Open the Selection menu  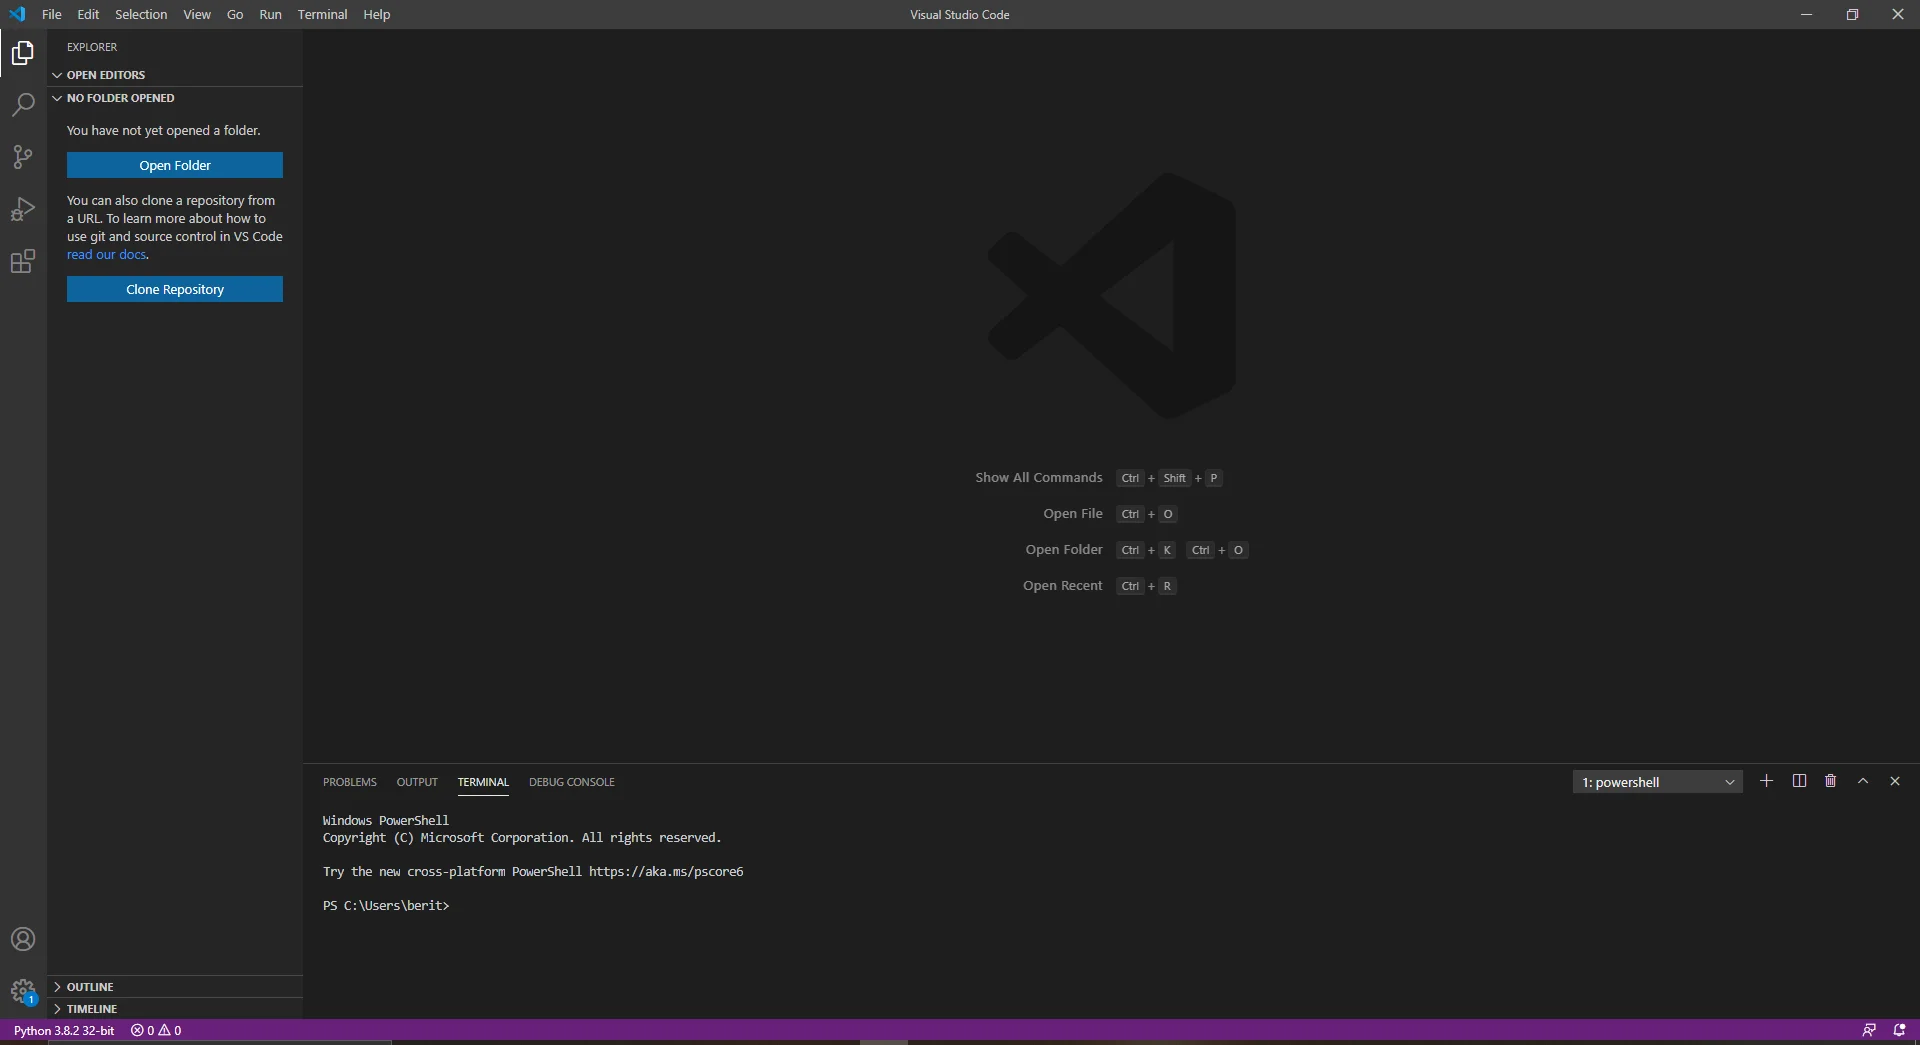(x=141, y=14)
